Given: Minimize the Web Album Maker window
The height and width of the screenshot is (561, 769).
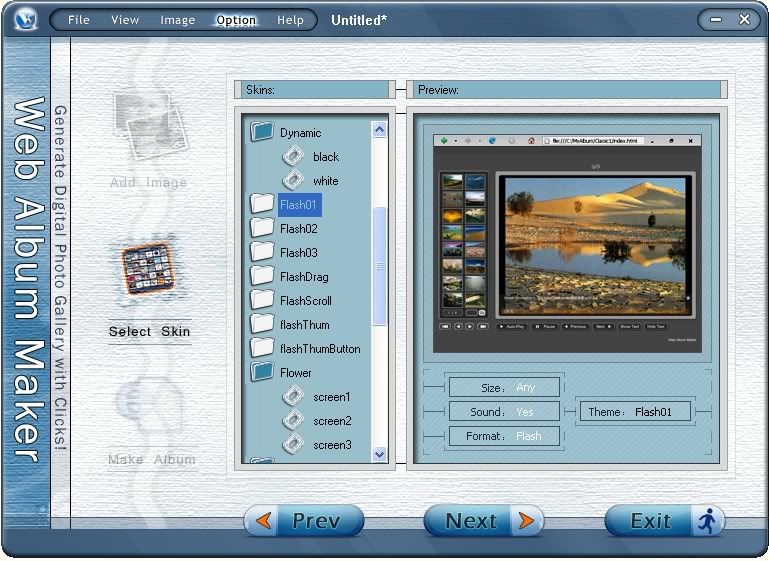Looking at the screenshot, I should (716, 20).
